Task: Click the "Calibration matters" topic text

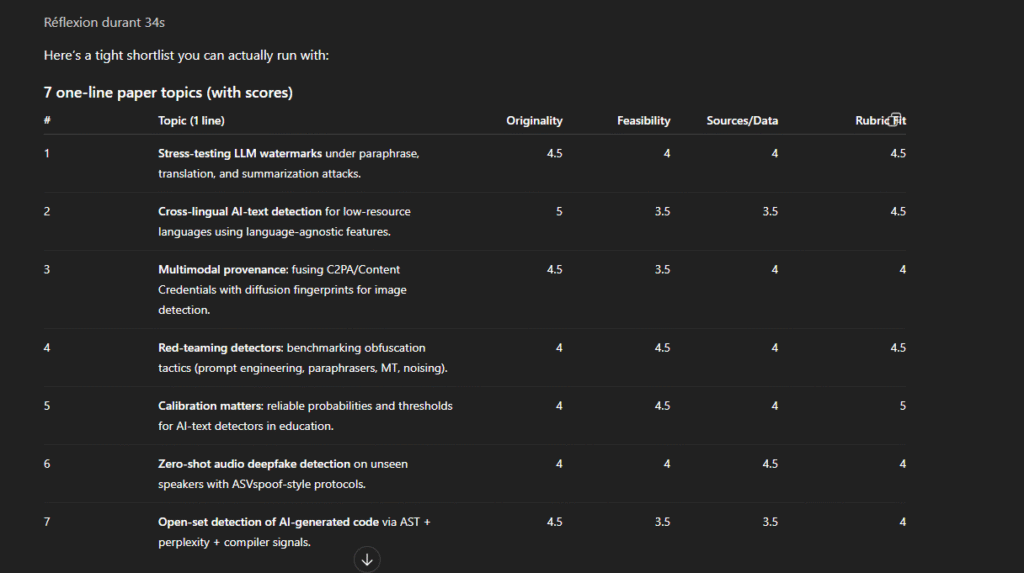Action: [x=210, y=406]
